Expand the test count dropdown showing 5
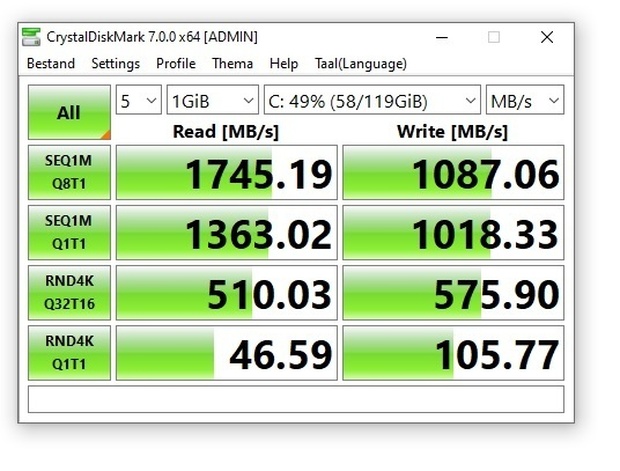620x471 pixels. point(139,100)
